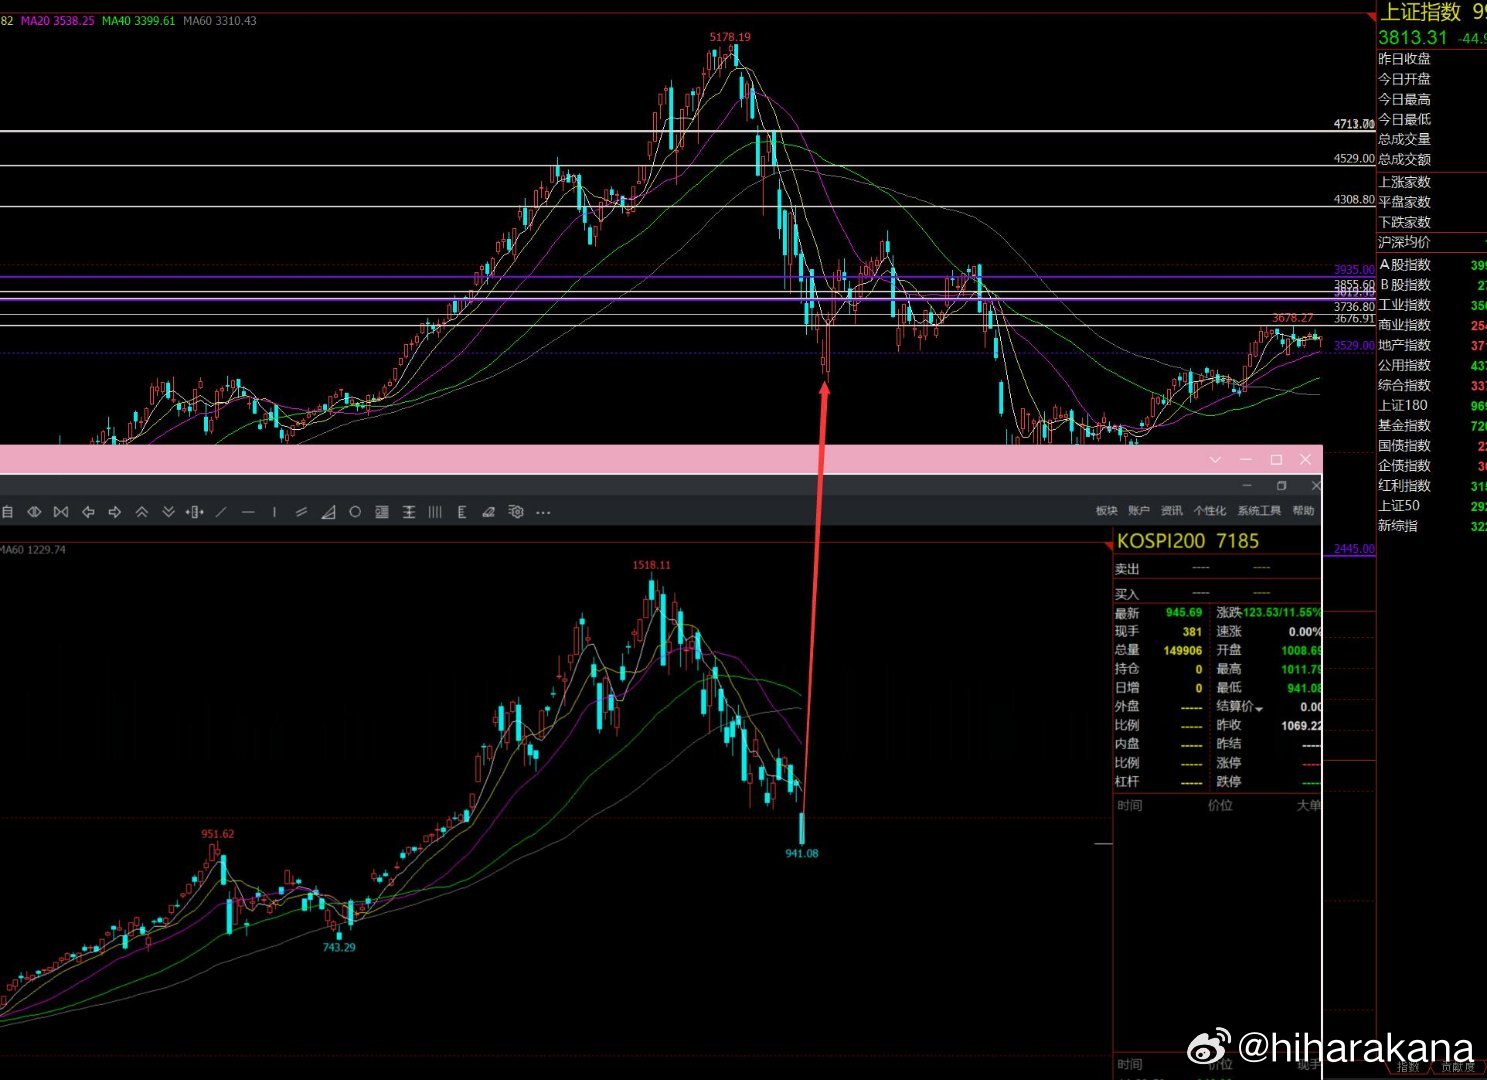Open the three-dot more tools menu

543,512
